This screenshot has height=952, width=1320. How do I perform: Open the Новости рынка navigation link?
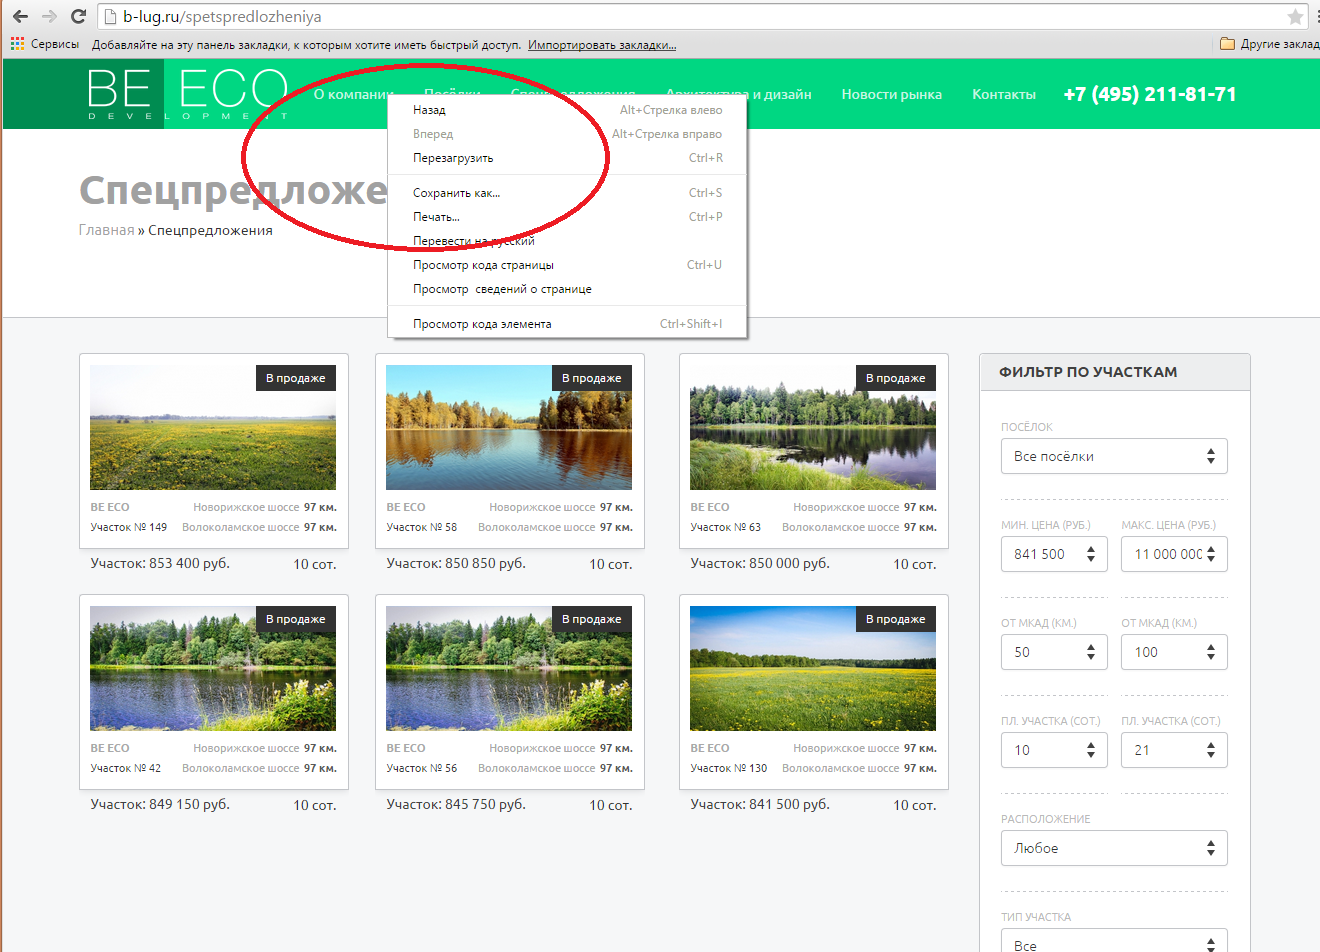tap(891, 94)
